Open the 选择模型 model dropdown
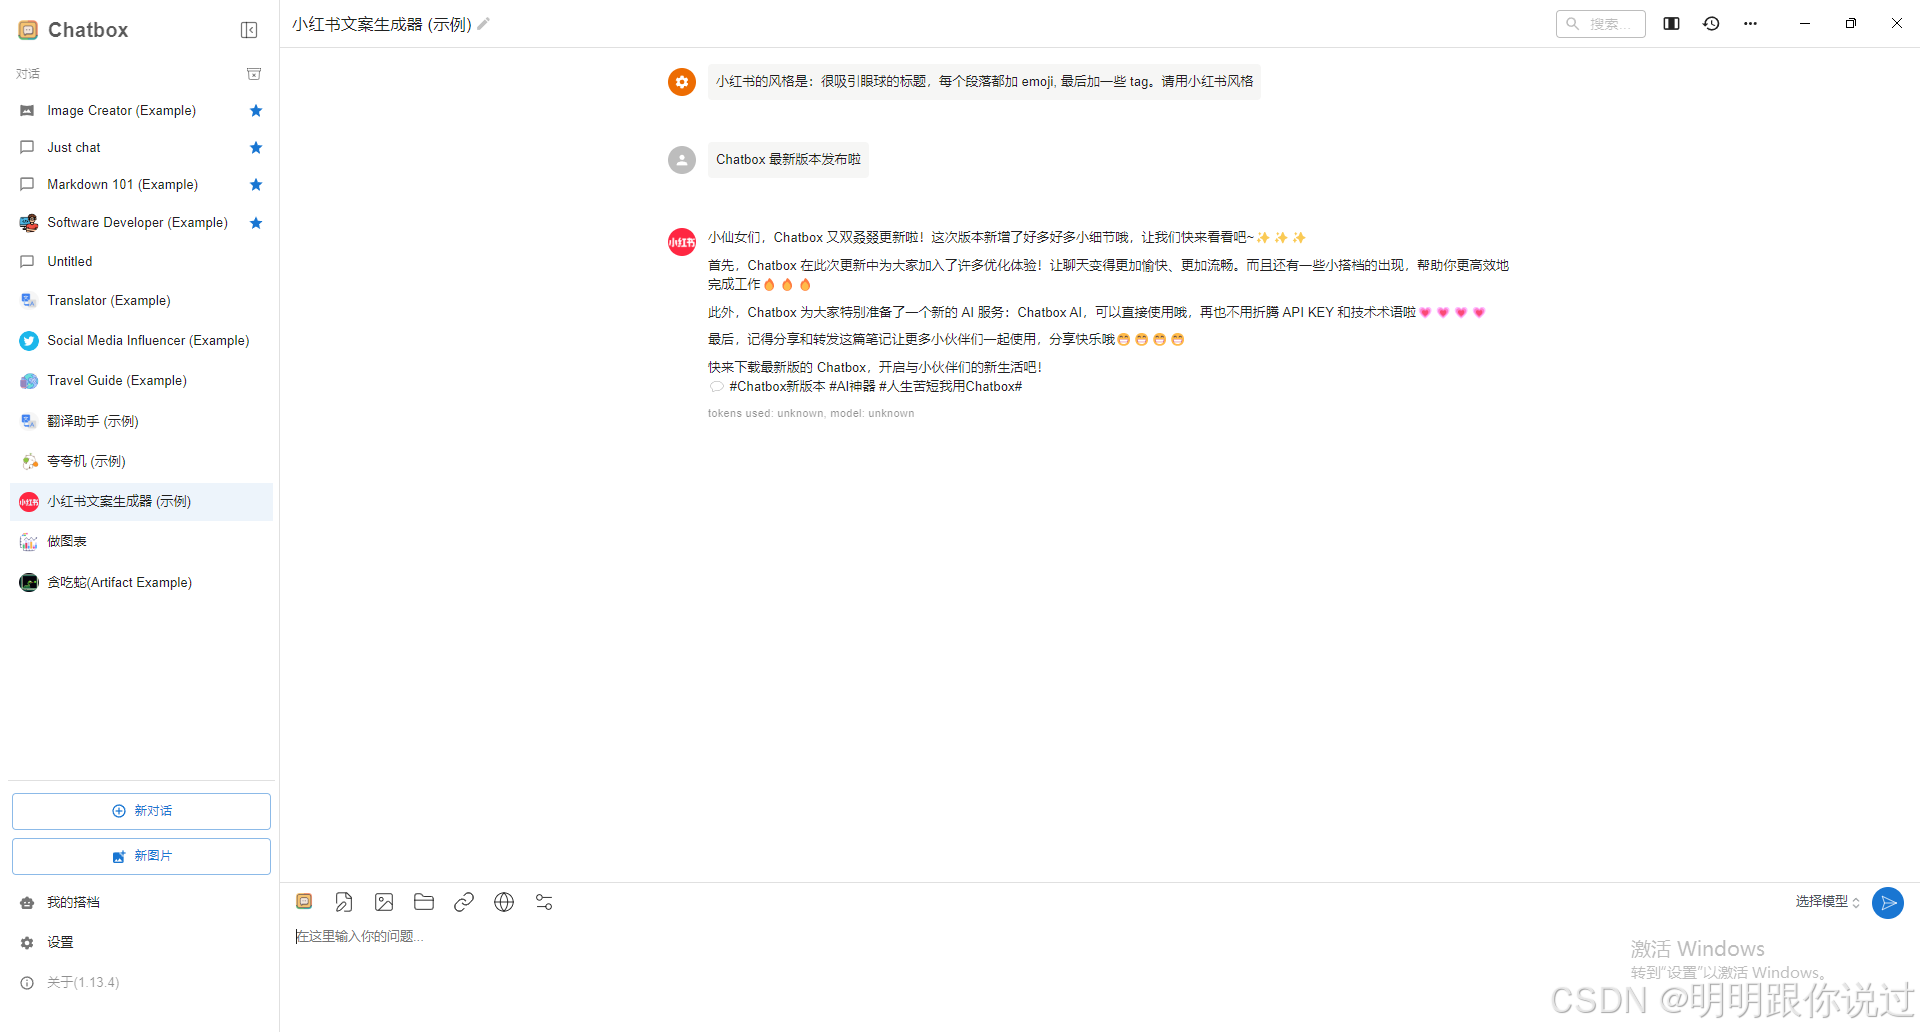The width and height of the screenshot is (1920, 1032). coord(1827,902)
